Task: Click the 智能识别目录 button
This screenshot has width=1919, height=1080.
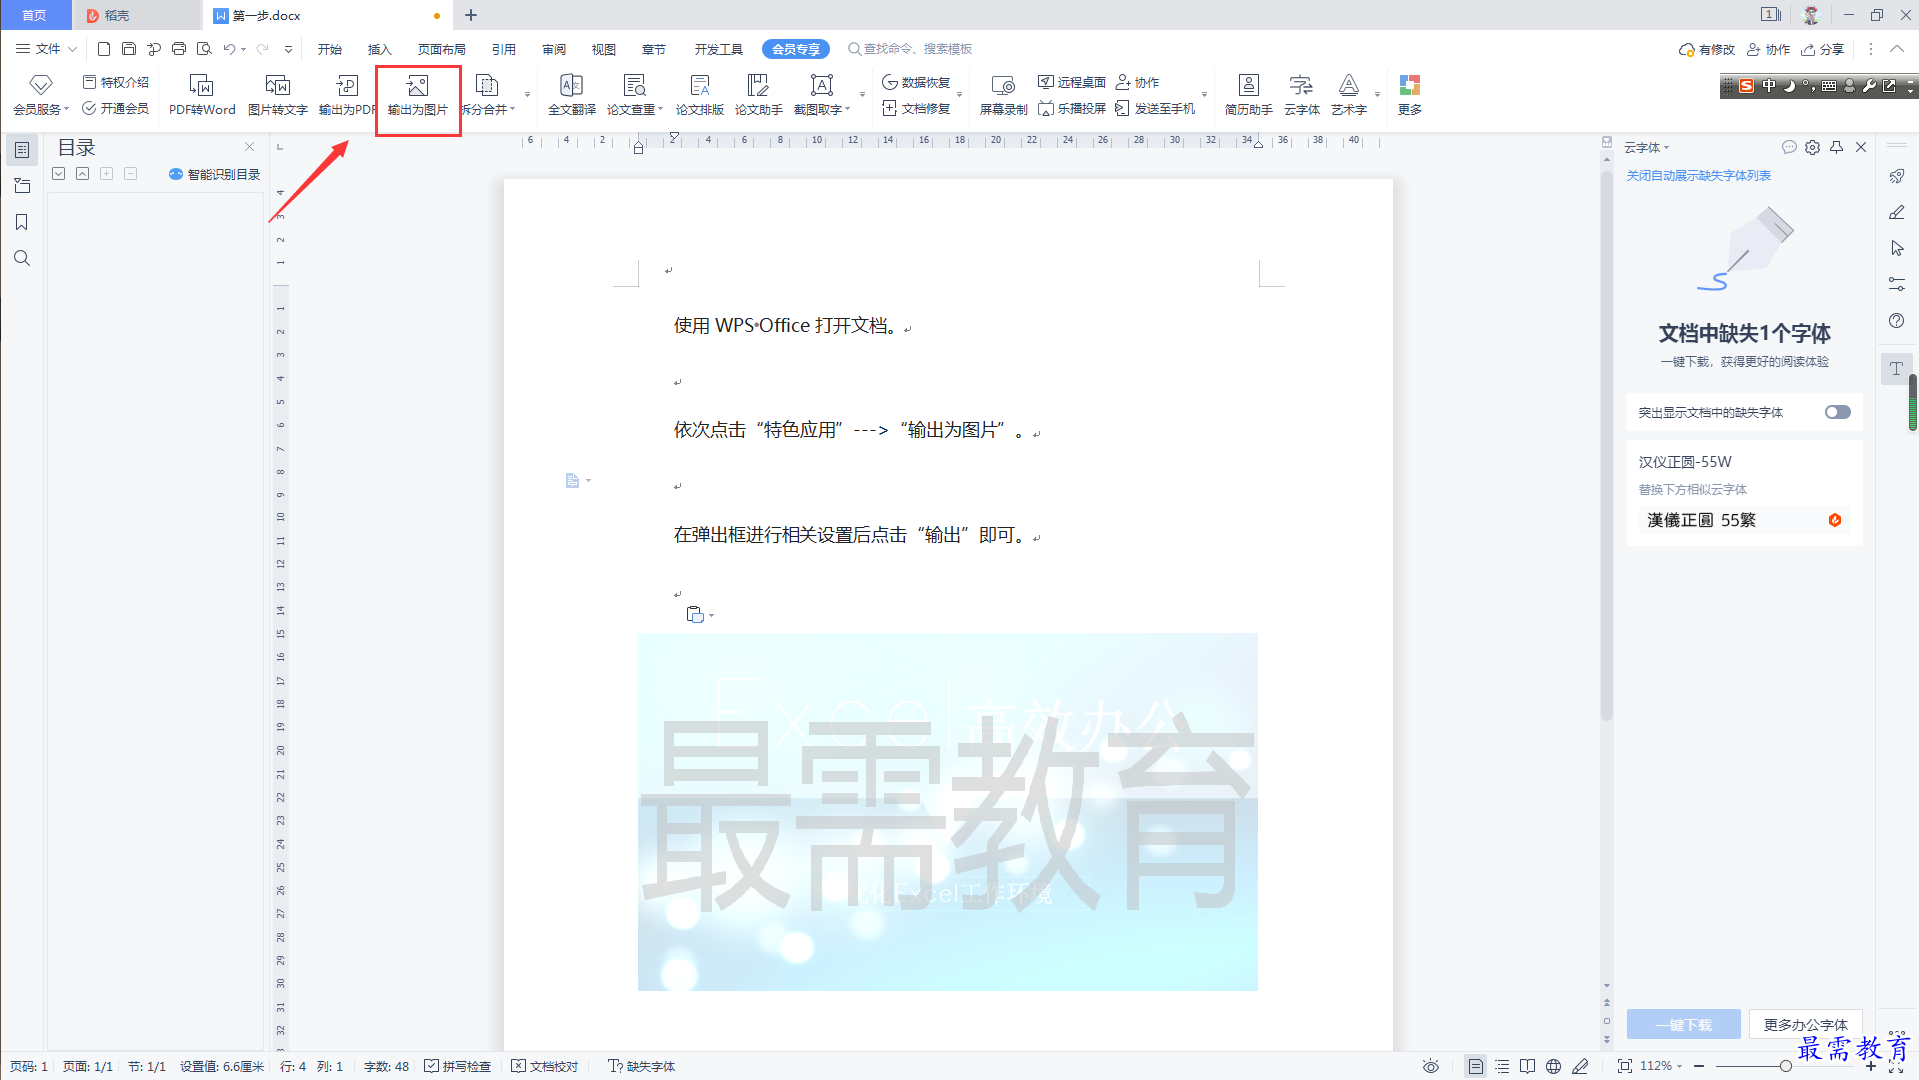Action: tap(214, 174)
